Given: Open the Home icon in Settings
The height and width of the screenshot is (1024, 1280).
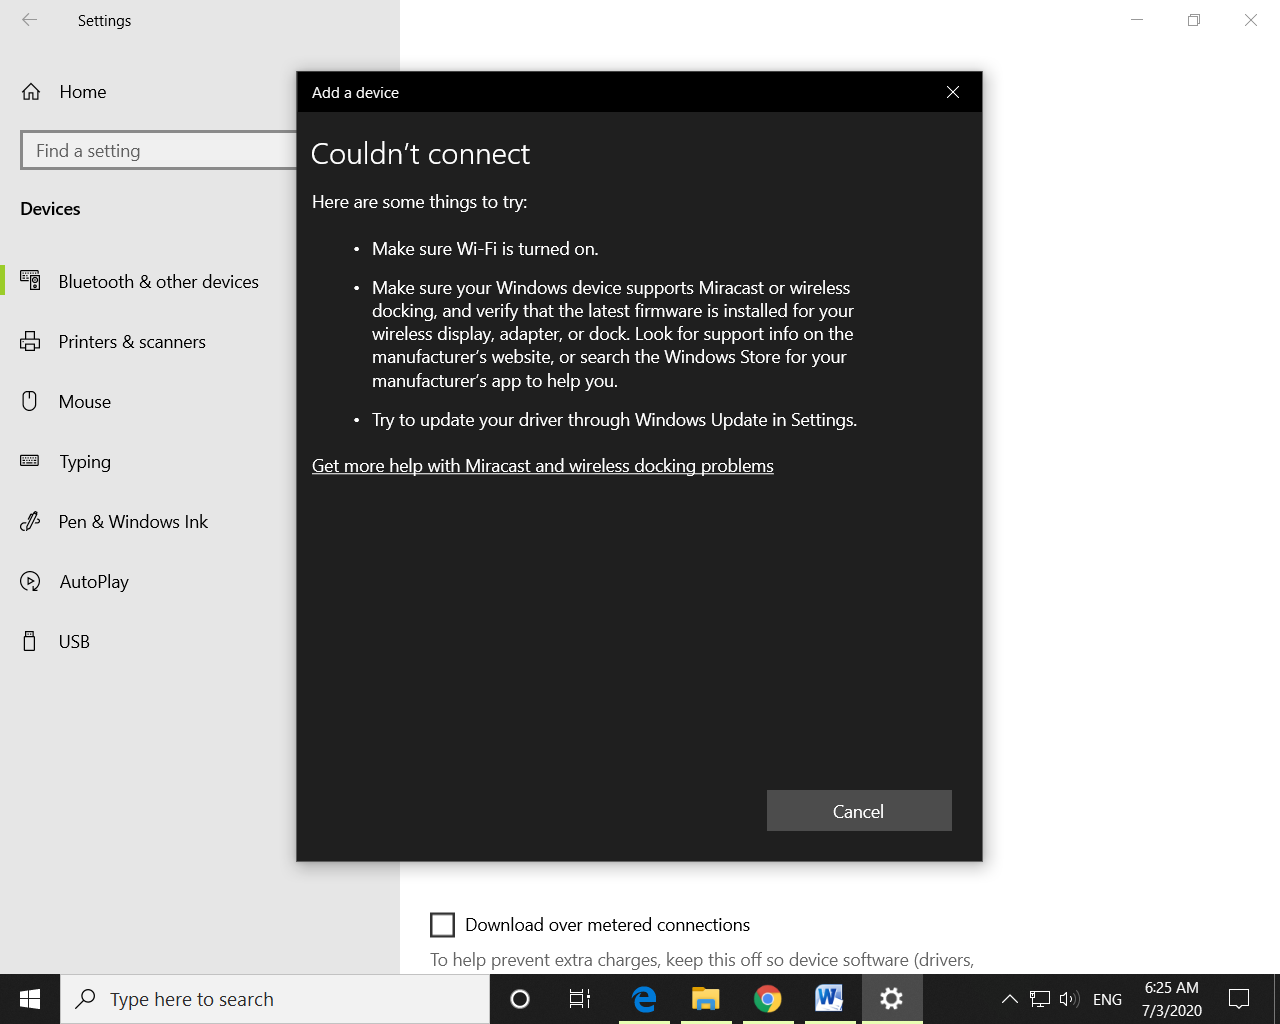Looking at the screenshot, I should point(31,92).
